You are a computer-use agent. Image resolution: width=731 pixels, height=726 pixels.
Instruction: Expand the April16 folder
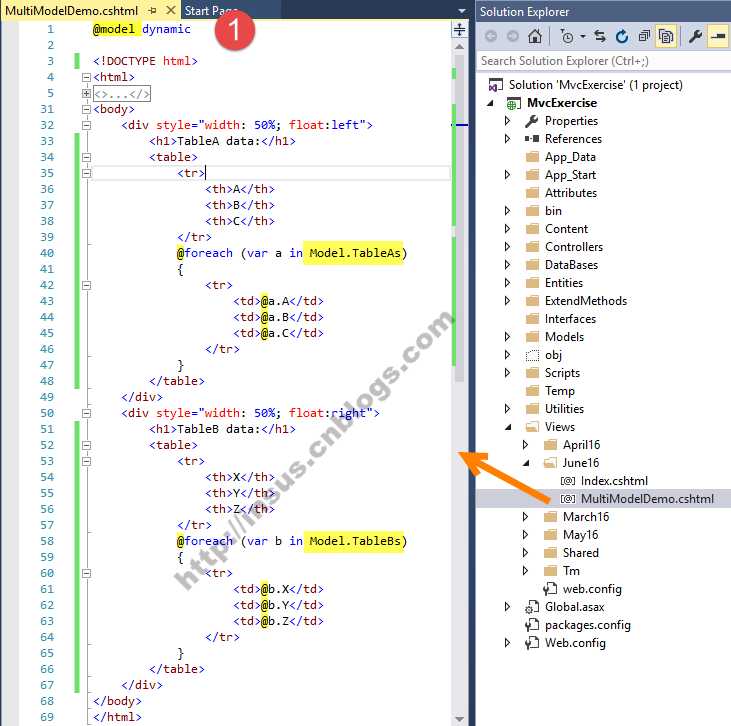point(525,445)
